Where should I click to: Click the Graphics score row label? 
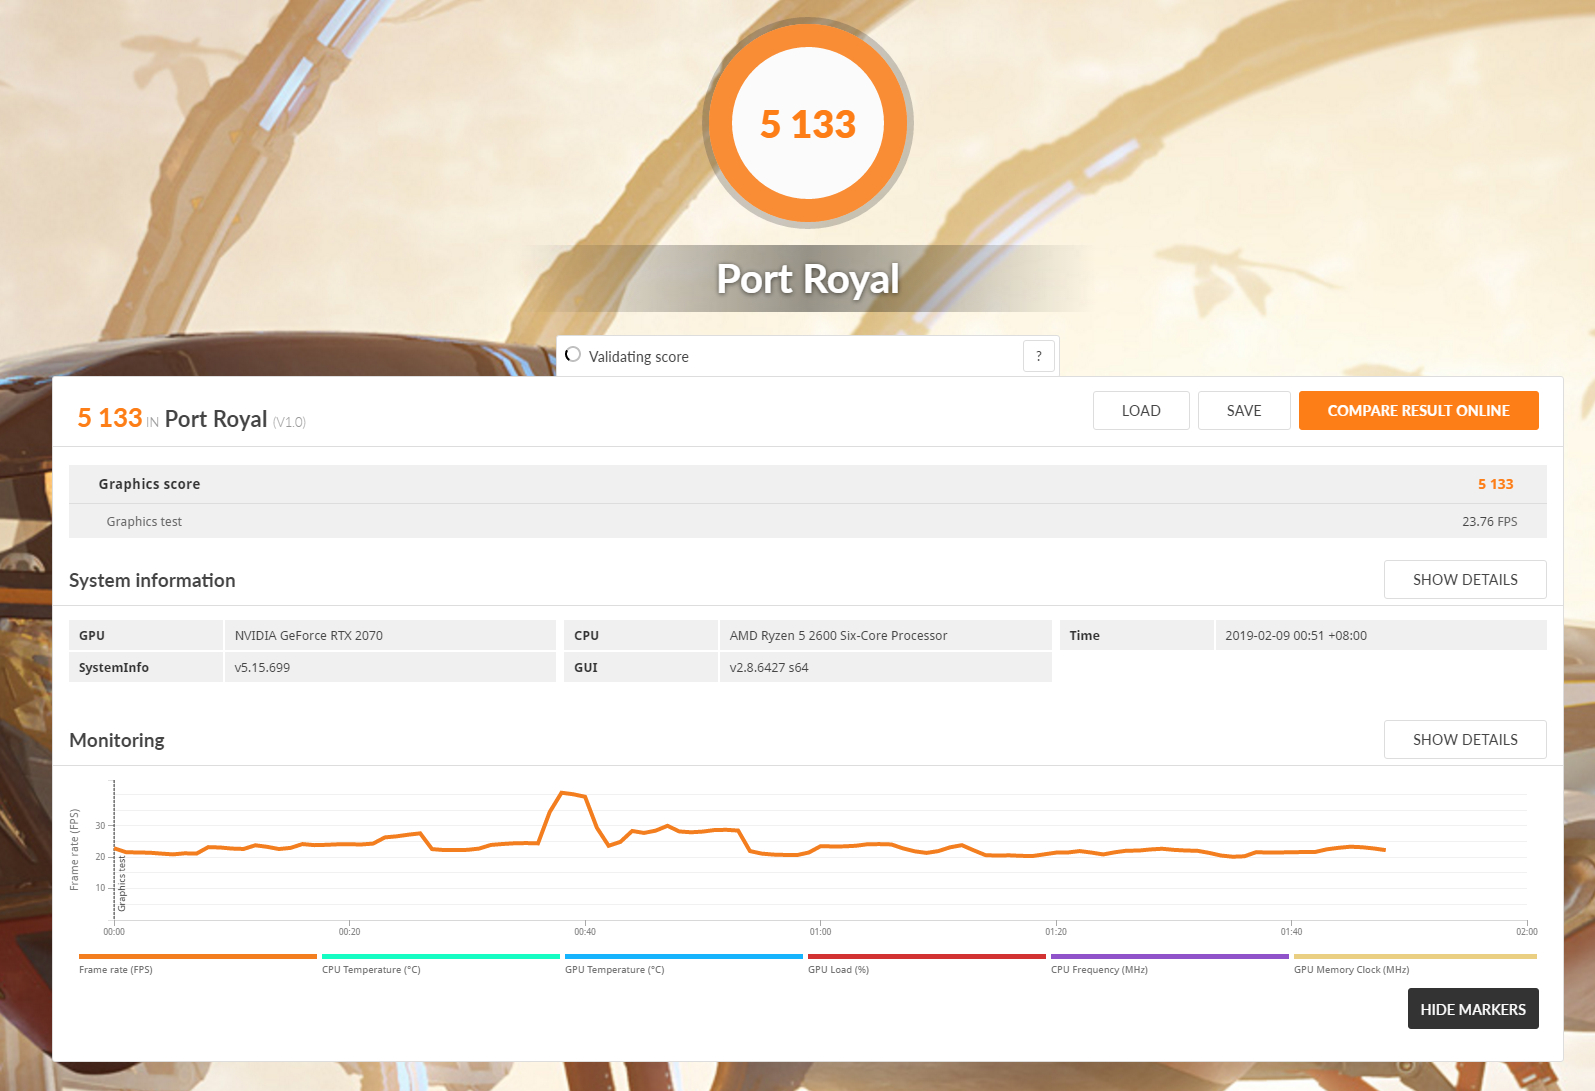click(149, 484)
